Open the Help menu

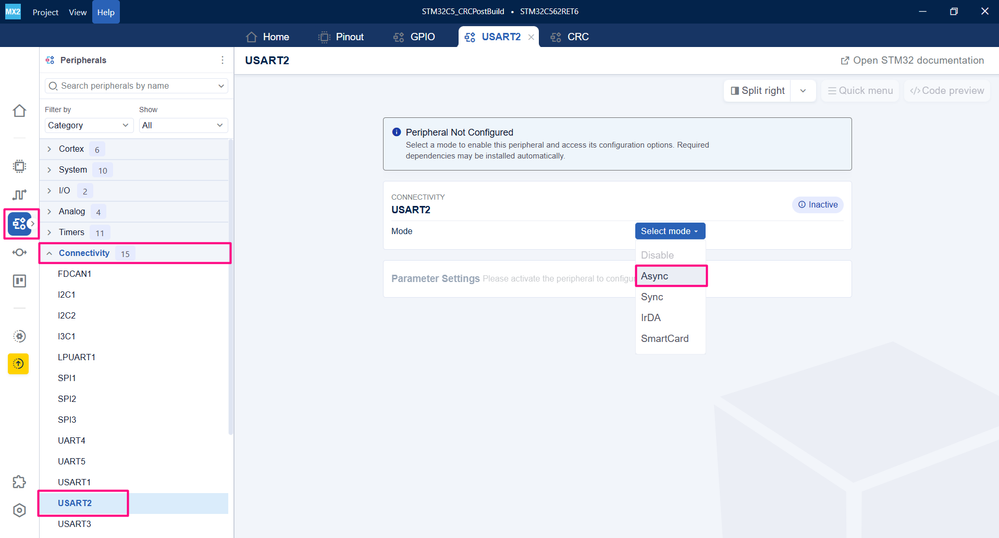point(106,12)
